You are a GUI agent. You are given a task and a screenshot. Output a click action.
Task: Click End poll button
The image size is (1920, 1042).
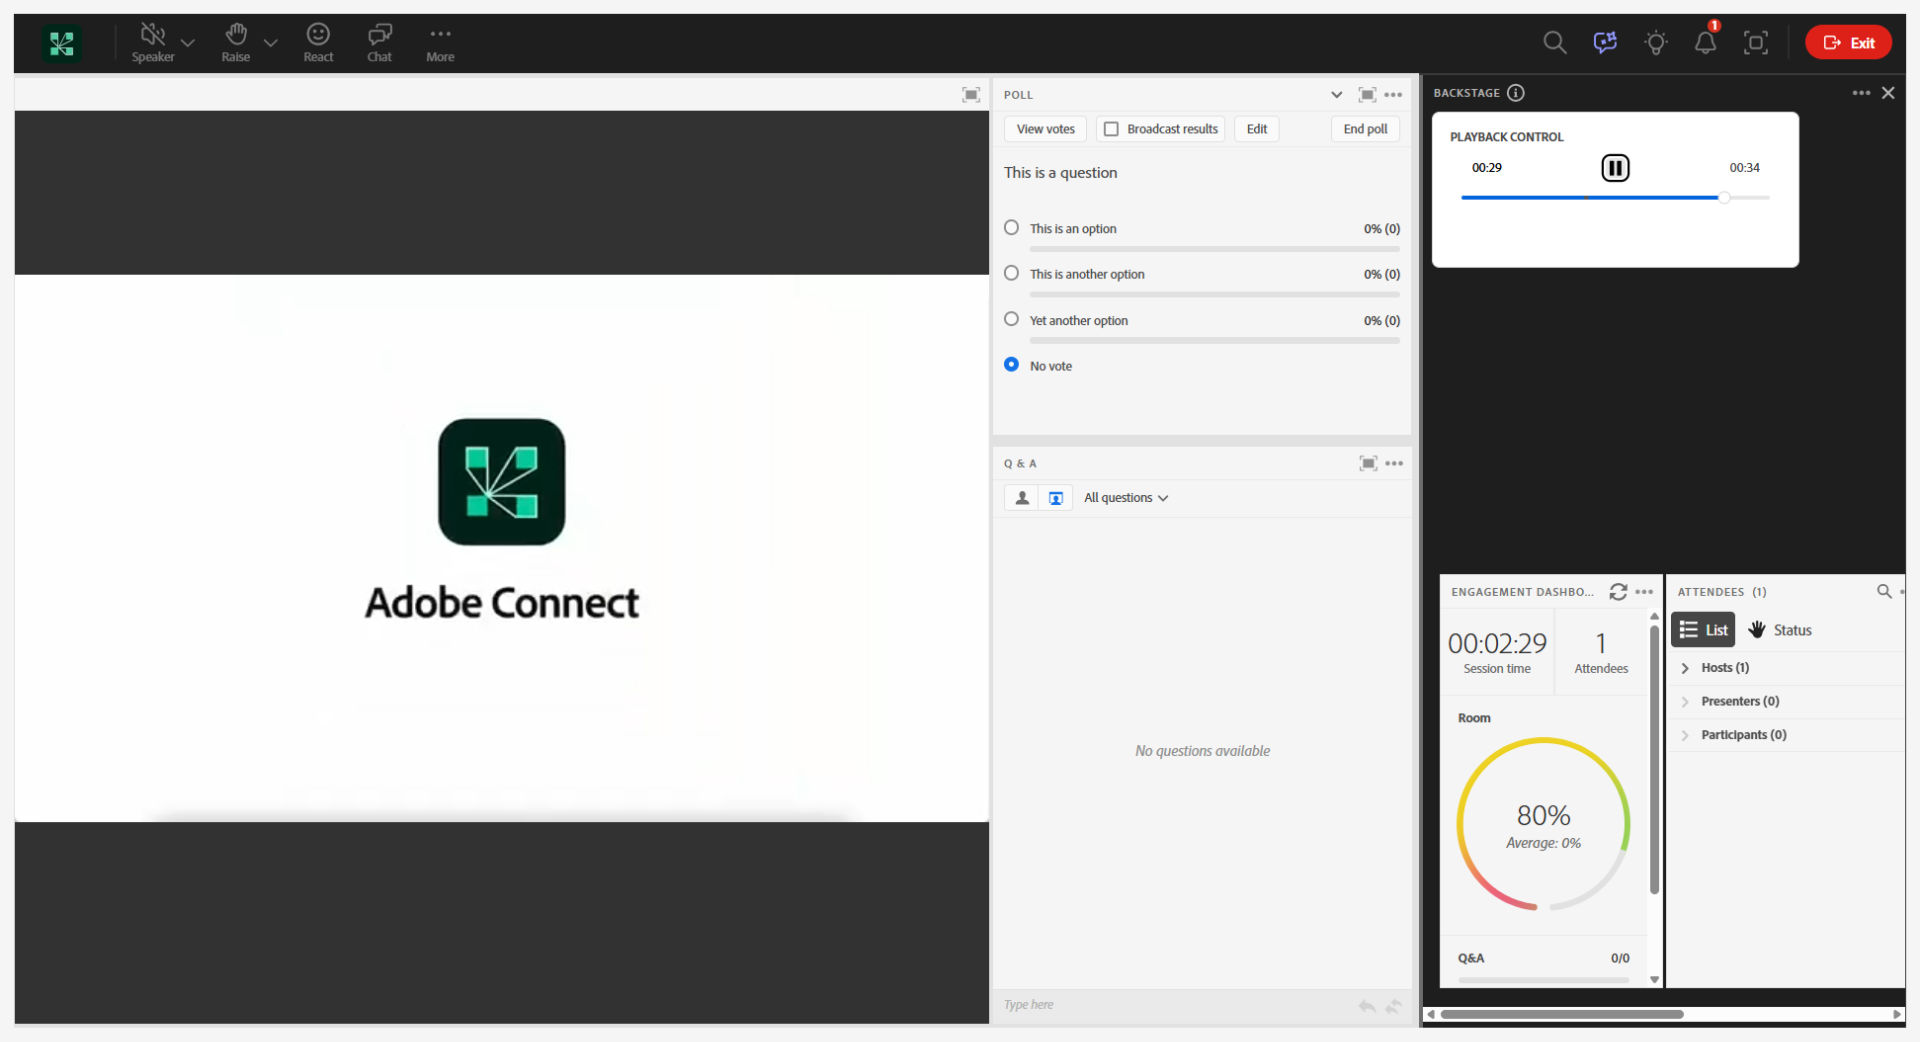1365,129
